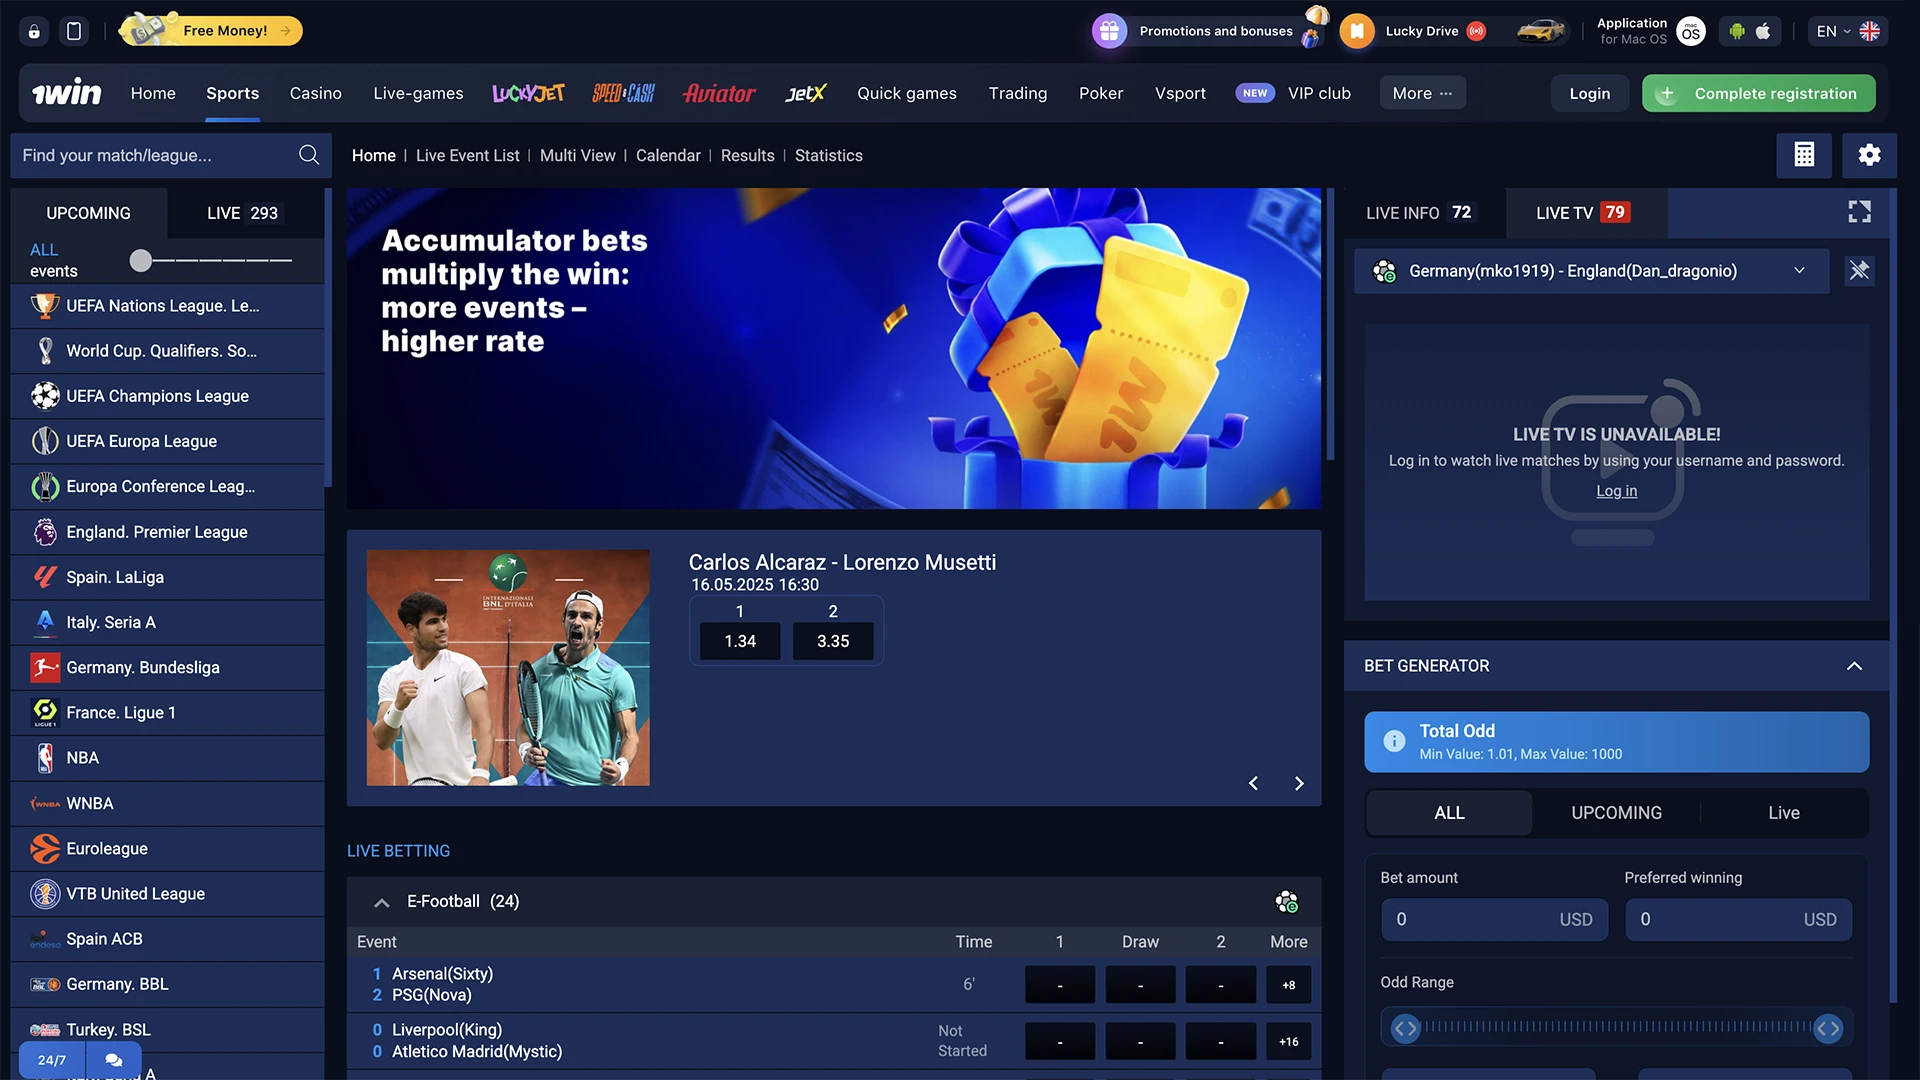Click the Lucky Drive orange icon
The image size is (1920, 1080).
tap(1357, 31)
